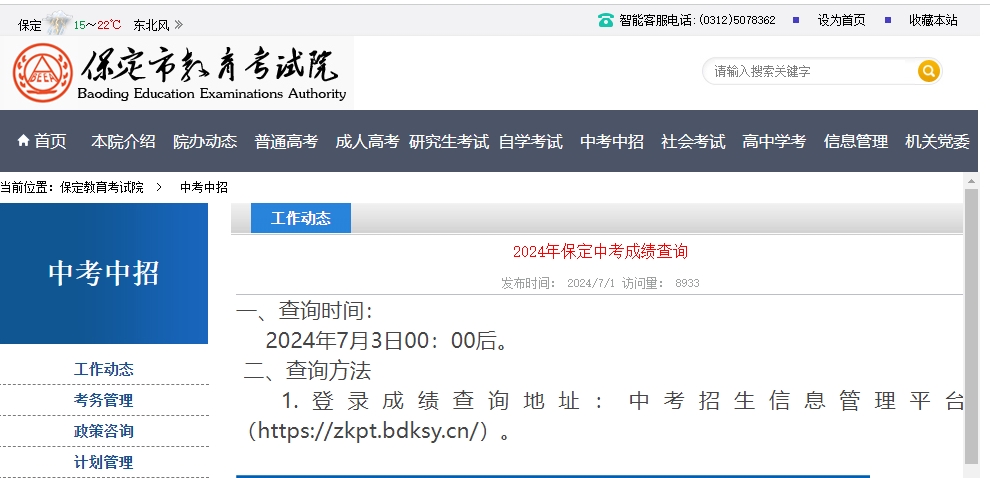Click the orange search magnifier icon

click(x=928, y=71)
